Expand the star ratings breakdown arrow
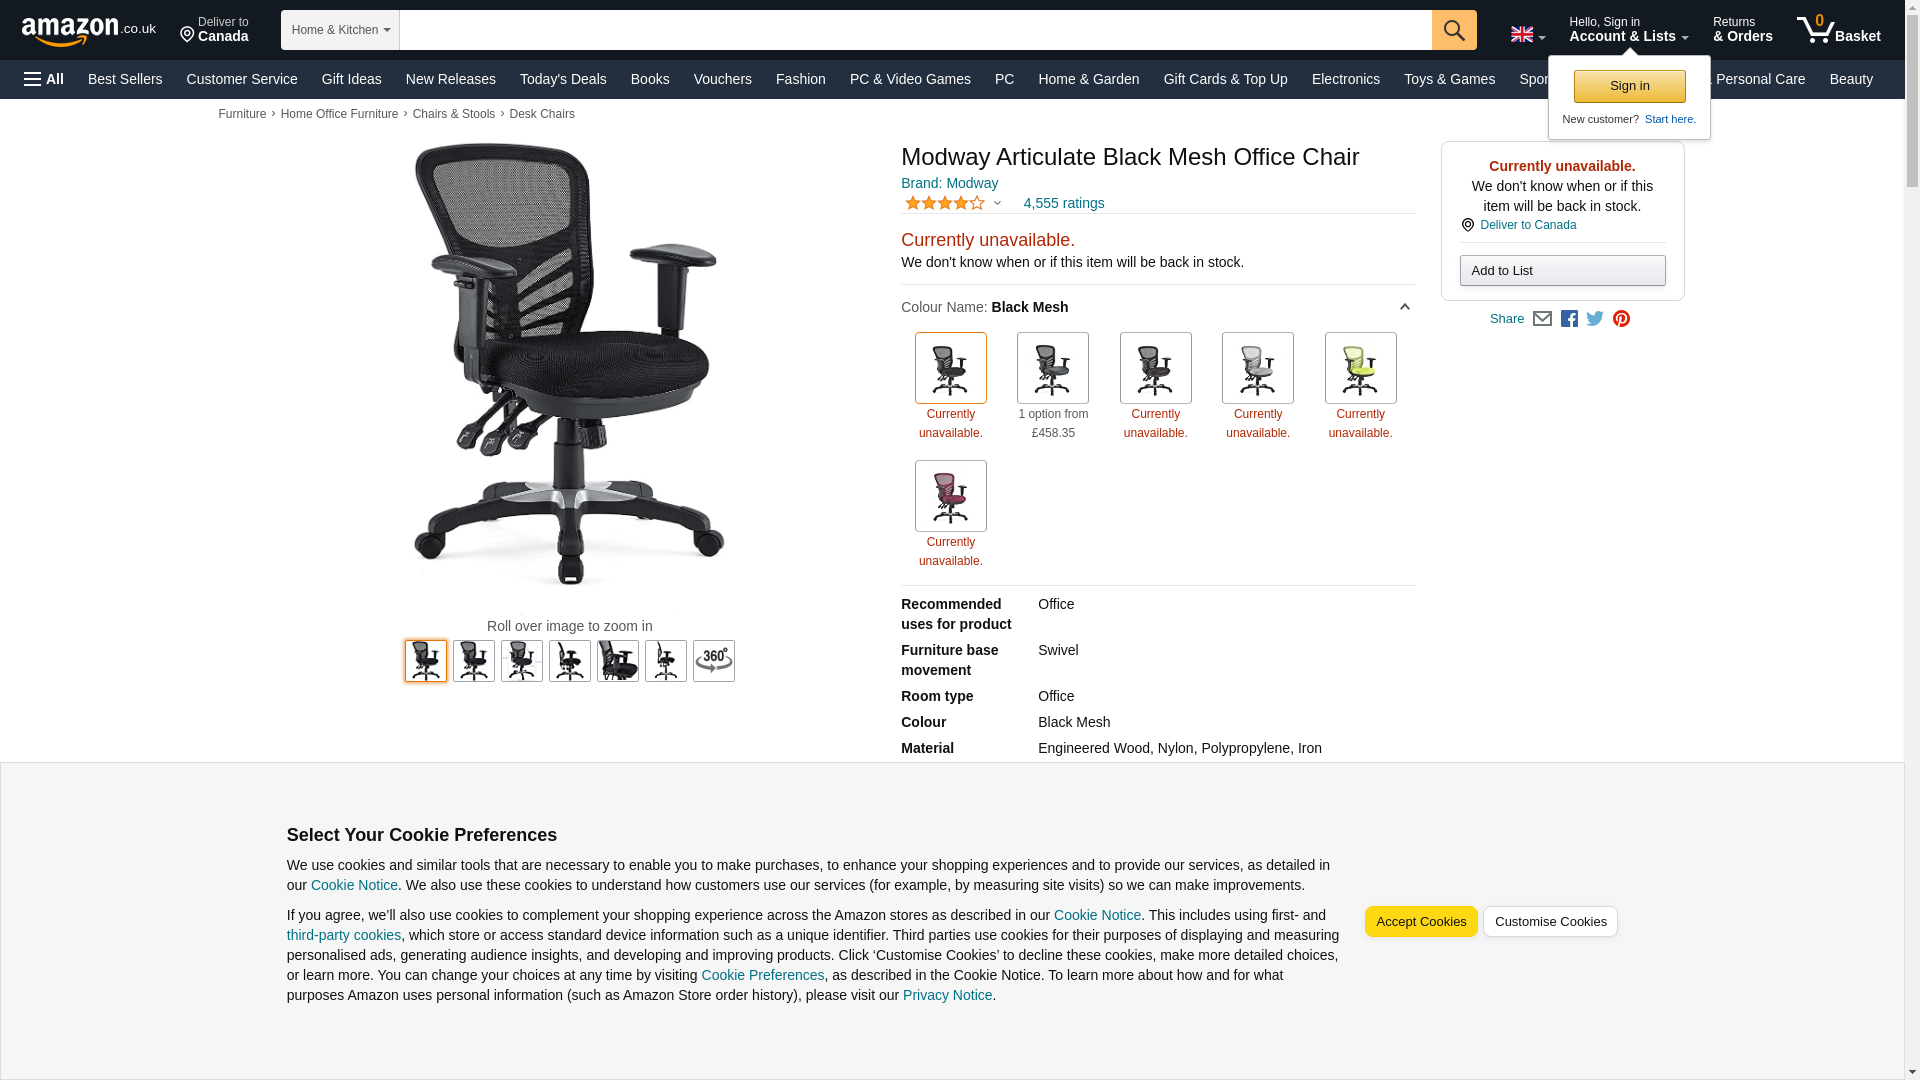 pos(997,203)
